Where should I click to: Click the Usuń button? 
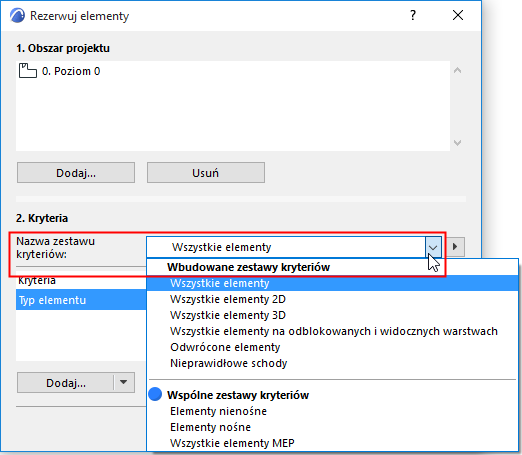tap(206, 173)
